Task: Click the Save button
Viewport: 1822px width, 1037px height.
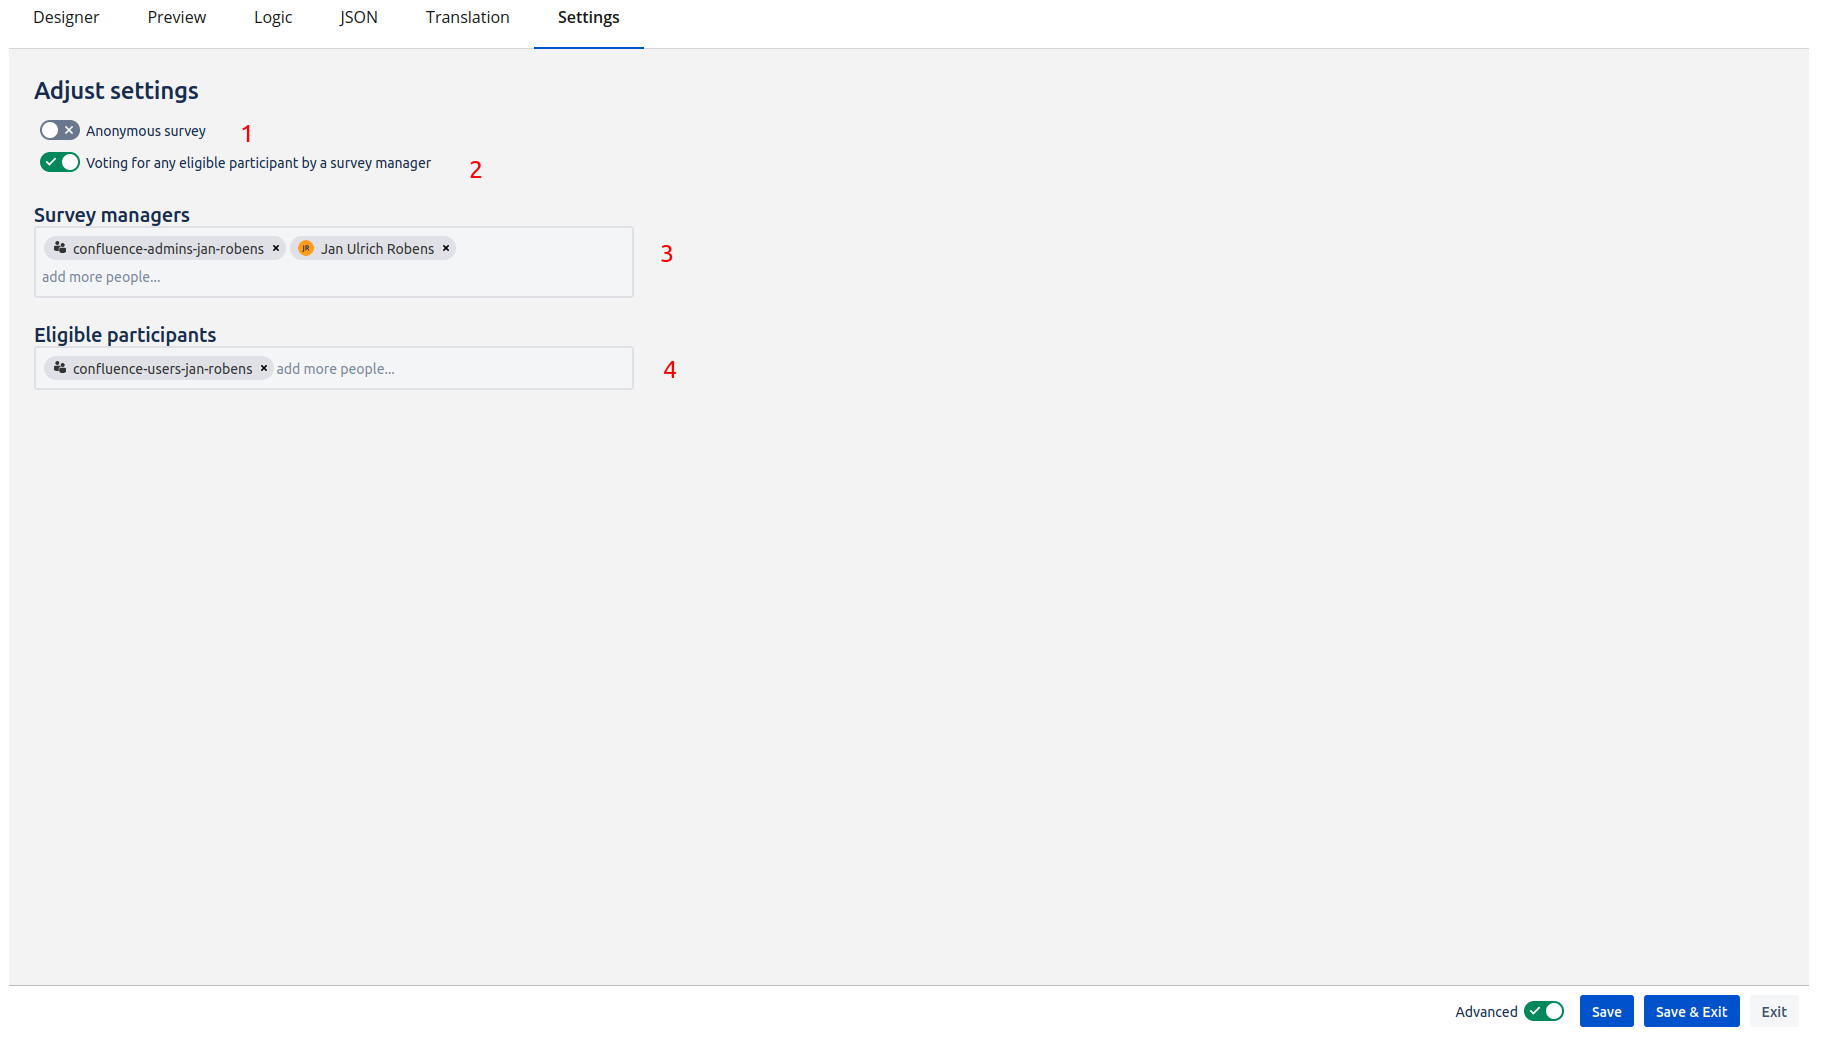Action: click(1606, 1011)
